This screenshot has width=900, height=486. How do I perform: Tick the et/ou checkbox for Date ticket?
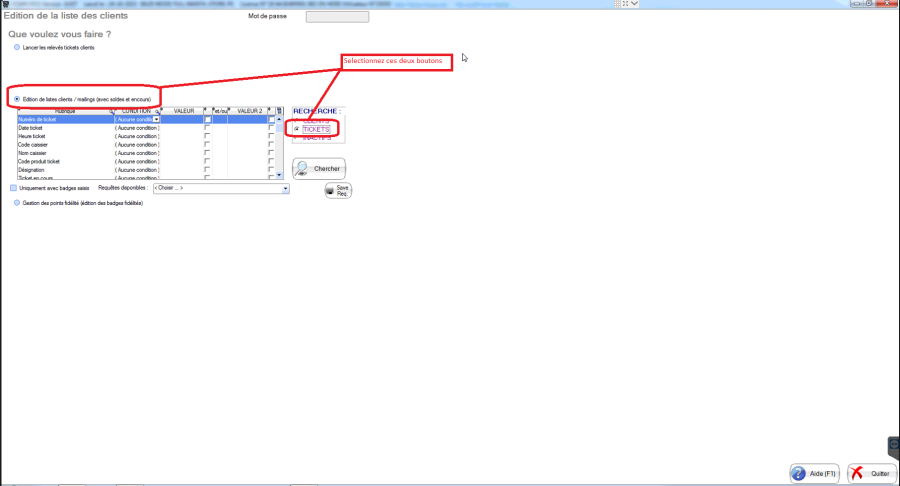point(207,127)
